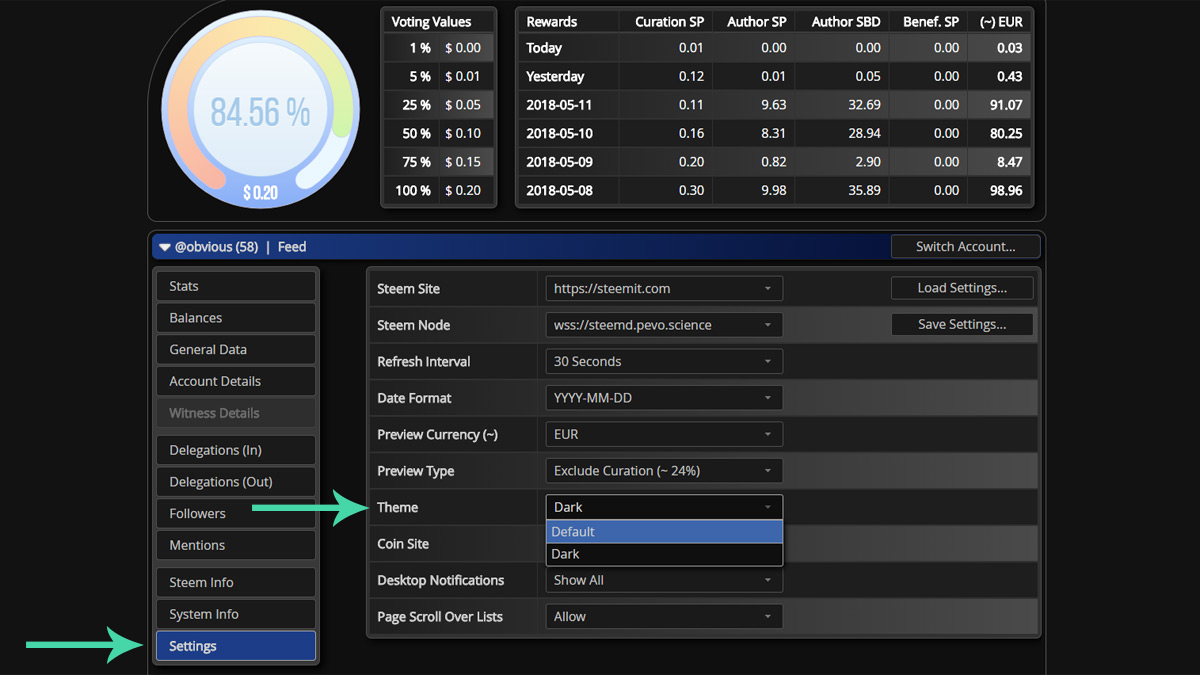Select the 'Yesterday' row label in Rewards

[555, 76]
